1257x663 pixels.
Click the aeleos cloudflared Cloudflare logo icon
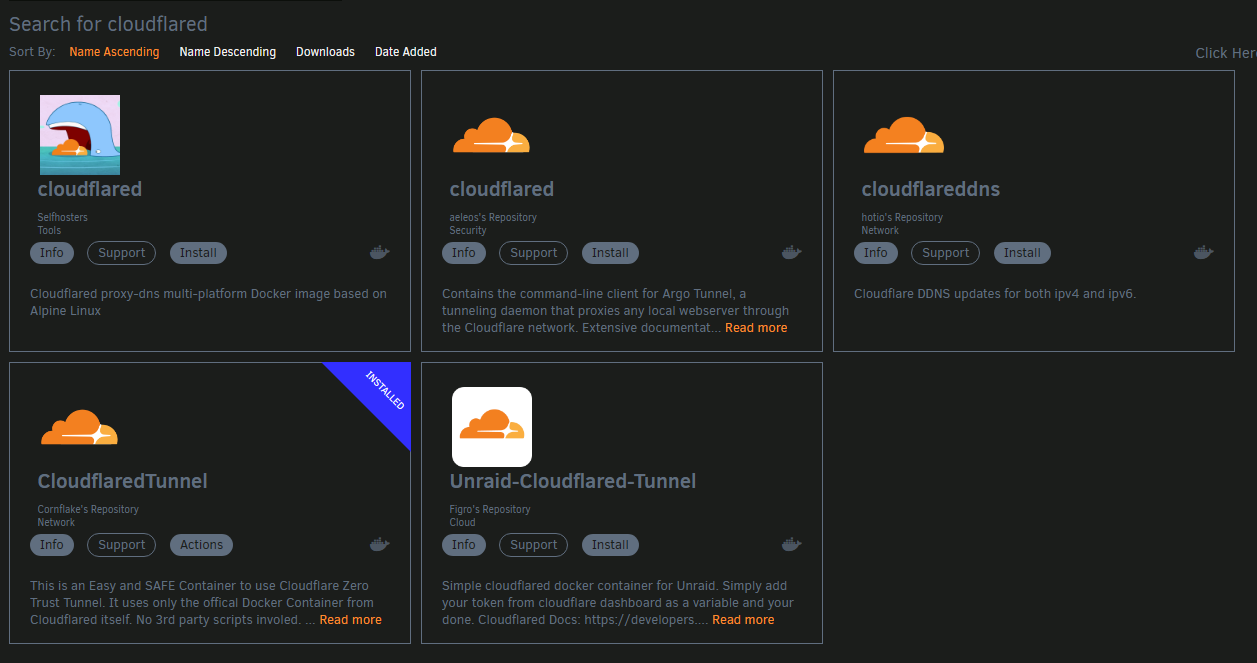pyautogui.click(x=491, y=135)
